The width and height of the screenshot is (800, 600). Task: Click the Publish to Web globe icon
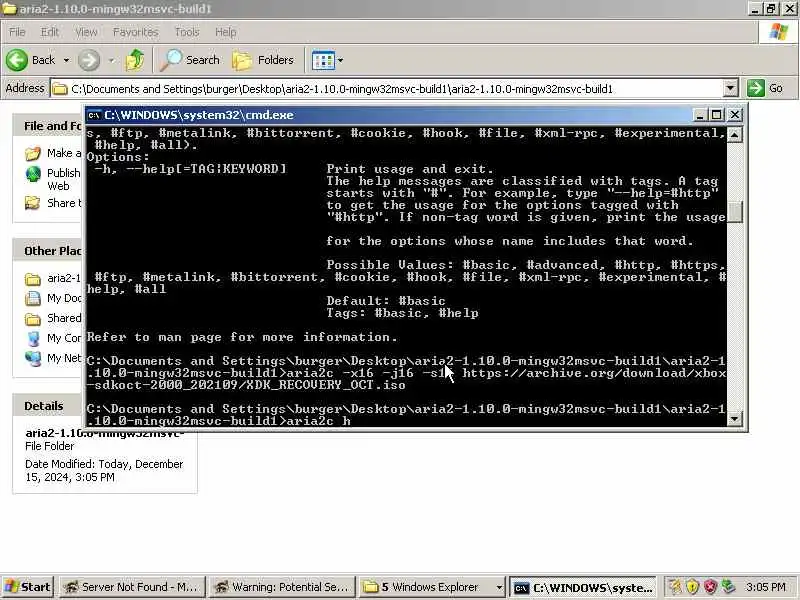coord(33,174)
